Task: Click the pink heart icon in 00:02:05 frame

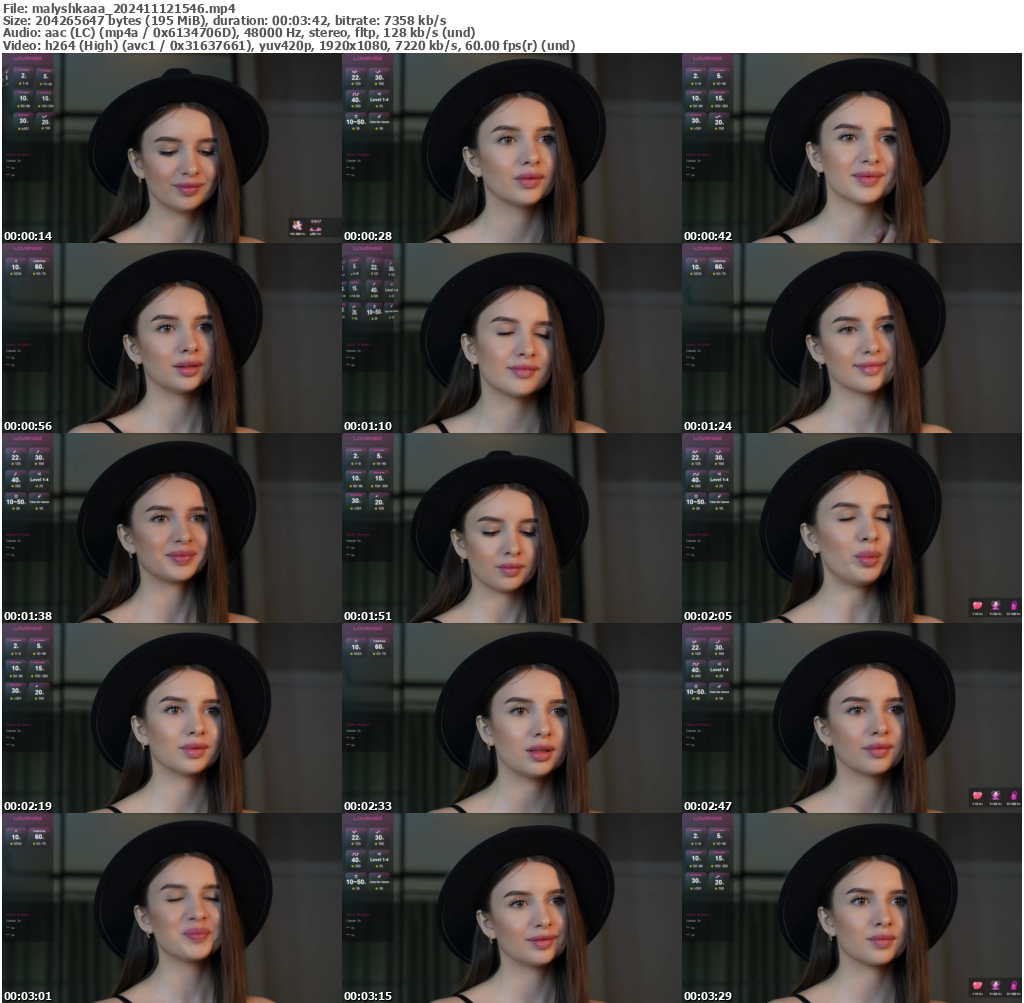Action: point(977,606)
